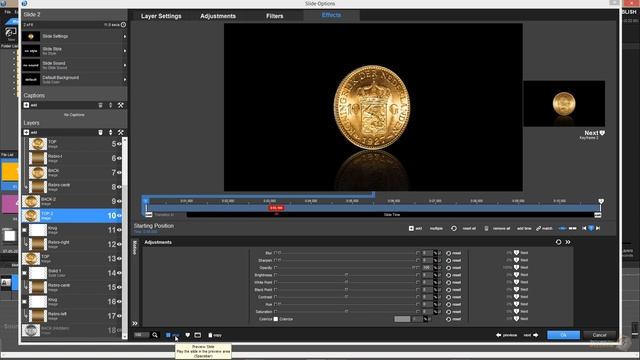Click the Colorize color swatch
Image resolution: width=640 pixels, height=360 pixels.
[402, 319]
